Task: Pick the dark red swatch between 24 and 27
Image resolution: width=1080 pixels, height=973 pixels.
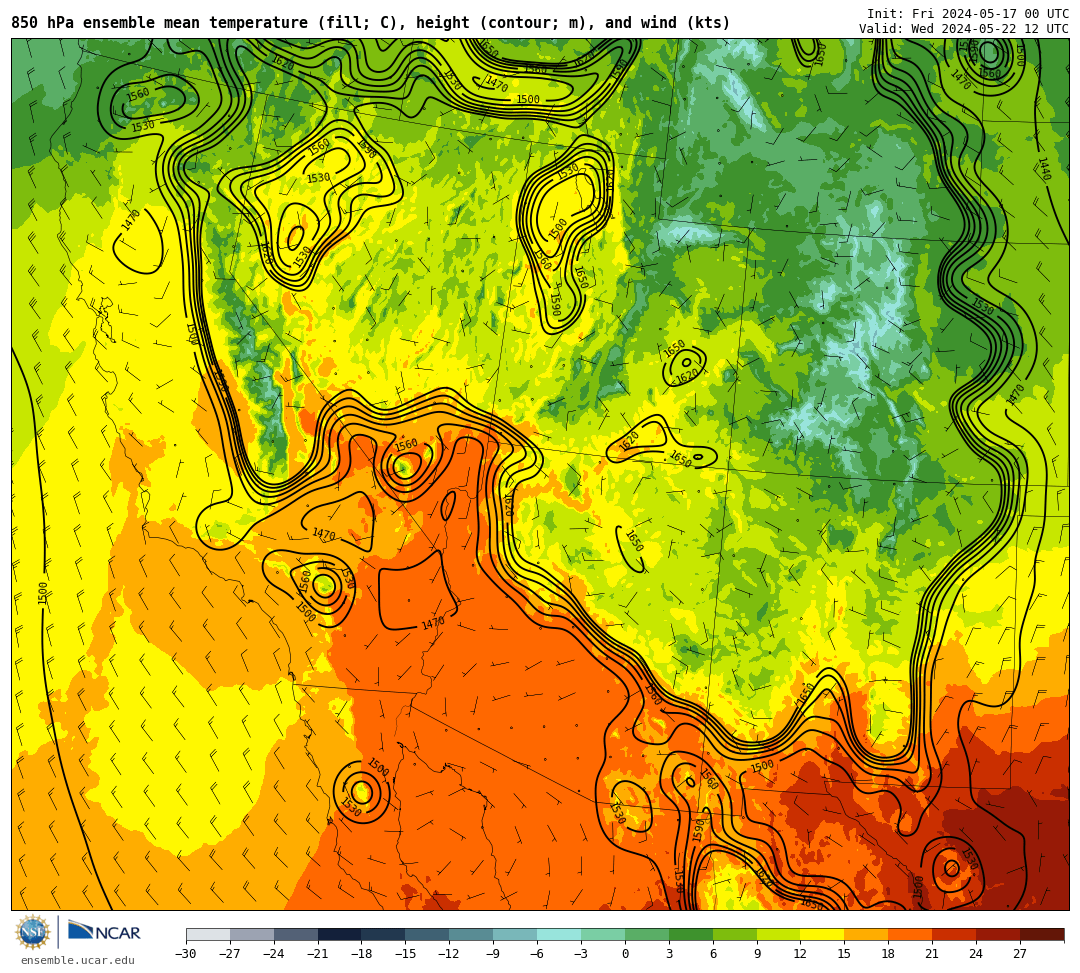Action: coord(998,934)
